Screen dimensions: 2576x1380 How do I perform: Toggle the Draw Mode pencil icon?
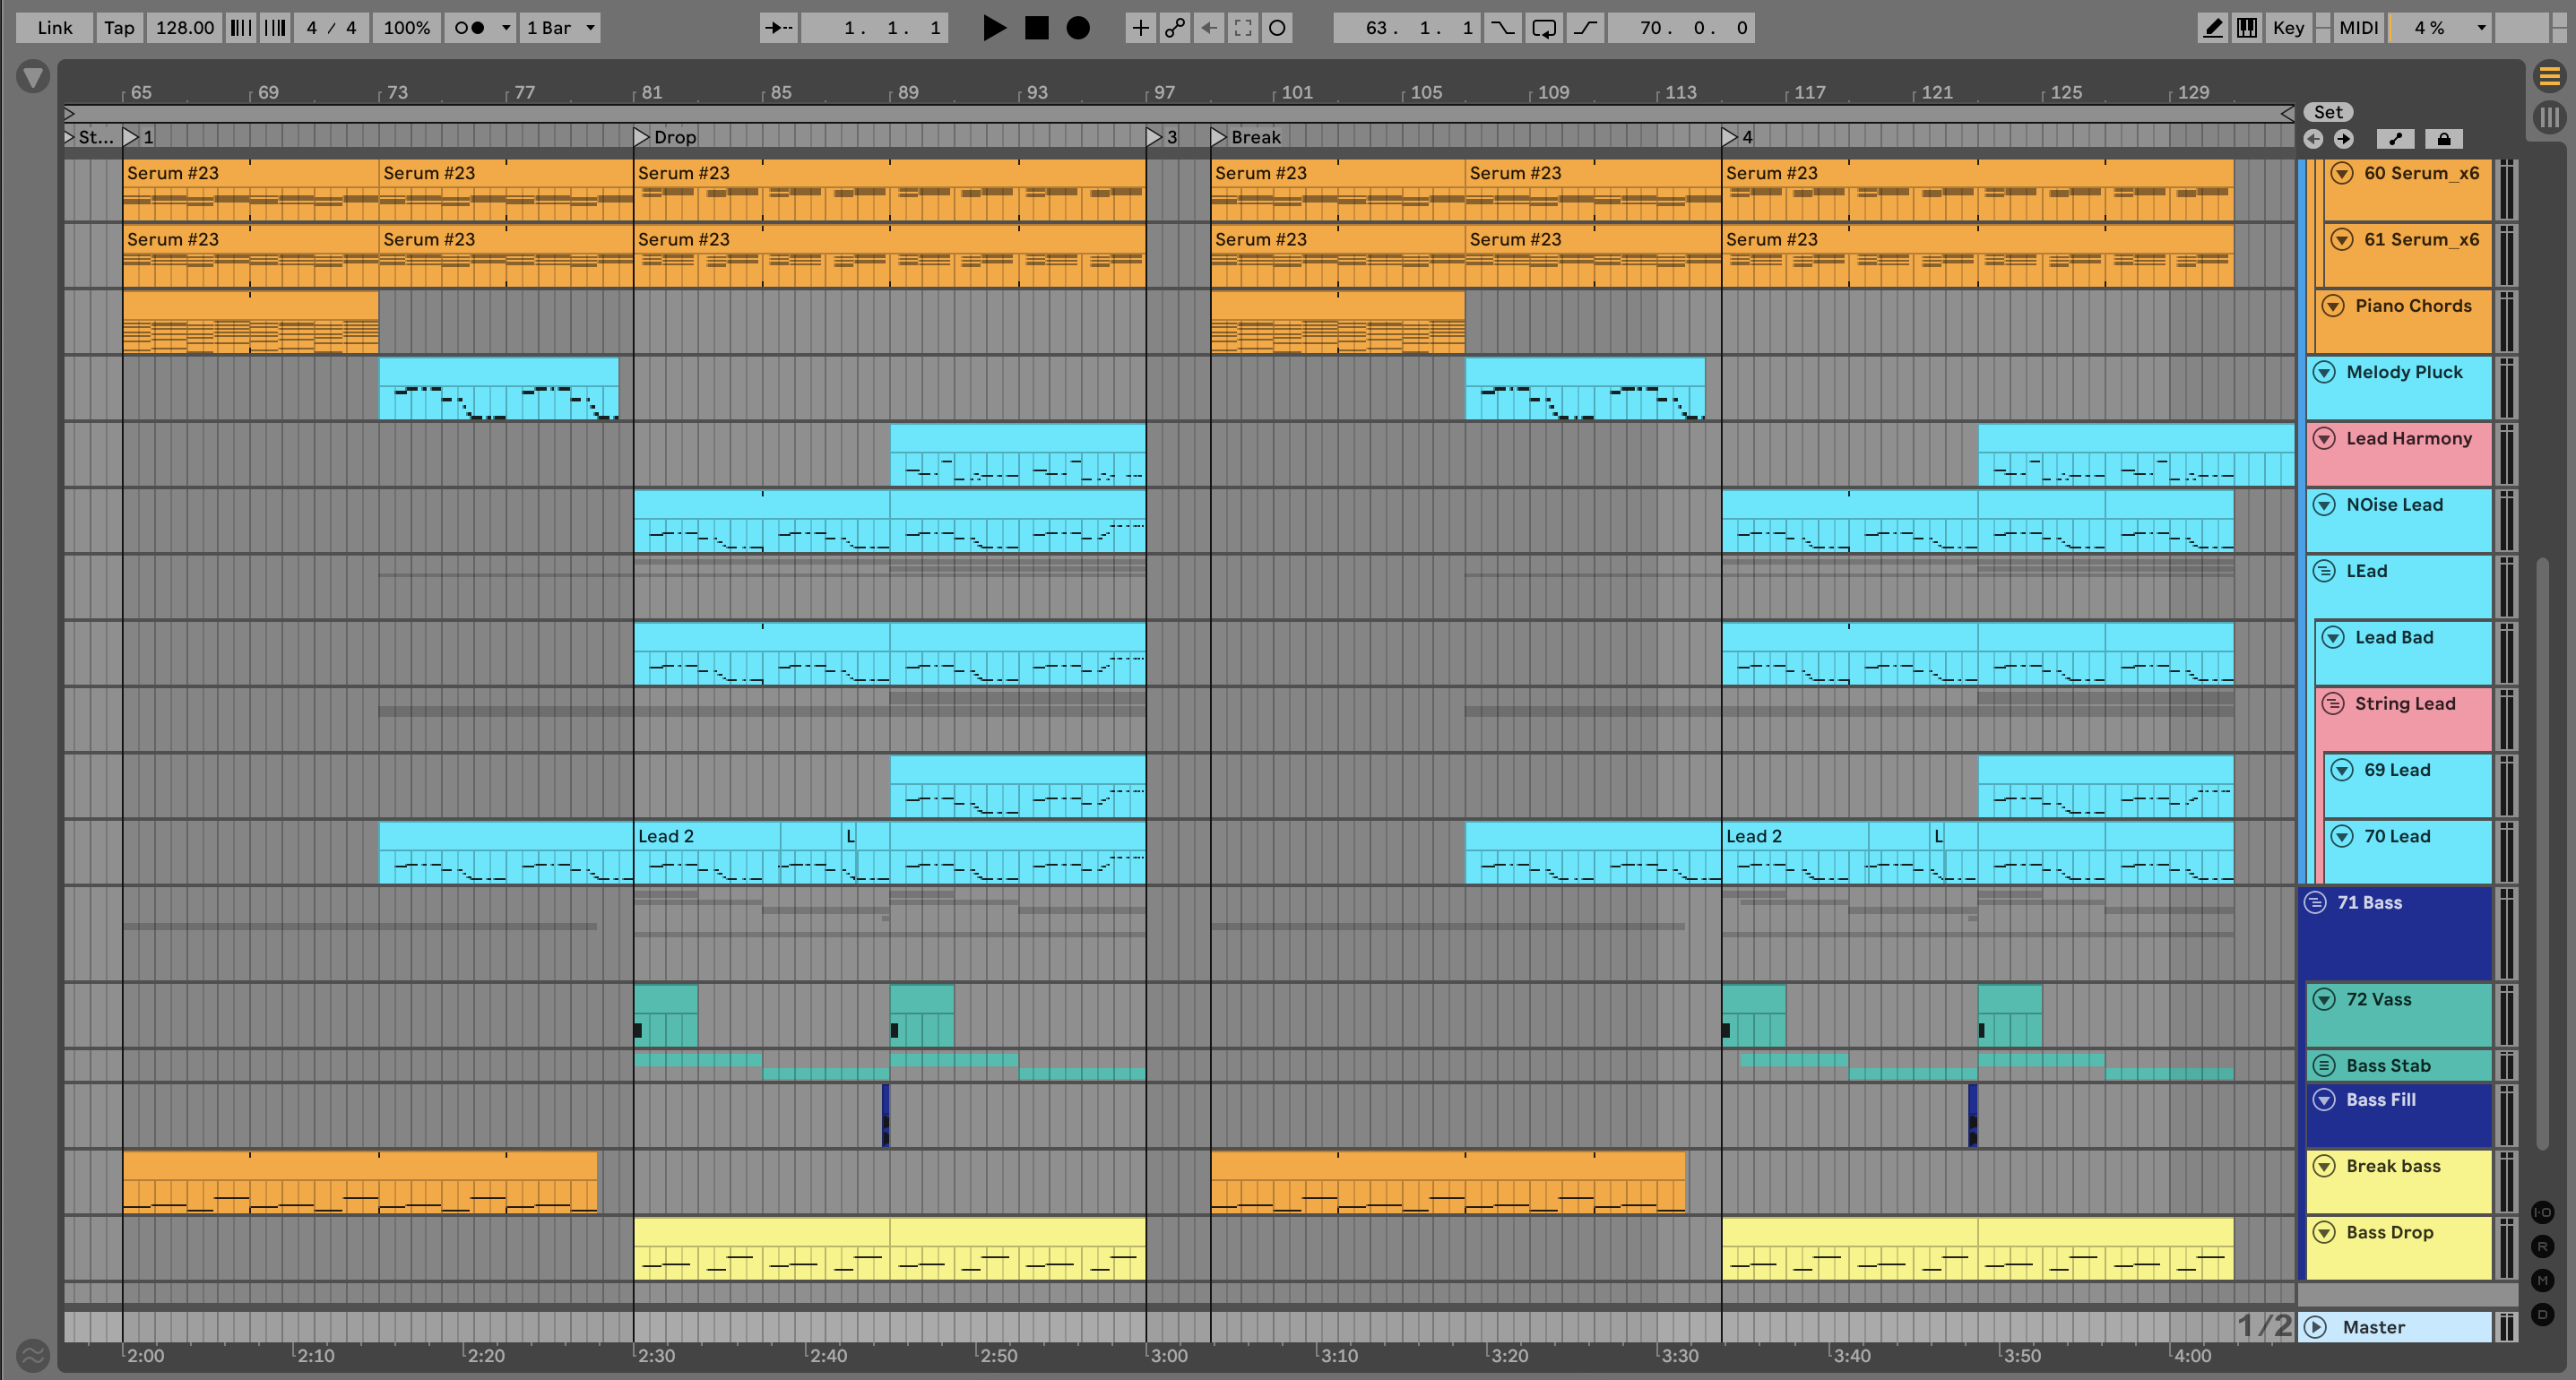coord(2213,28)
